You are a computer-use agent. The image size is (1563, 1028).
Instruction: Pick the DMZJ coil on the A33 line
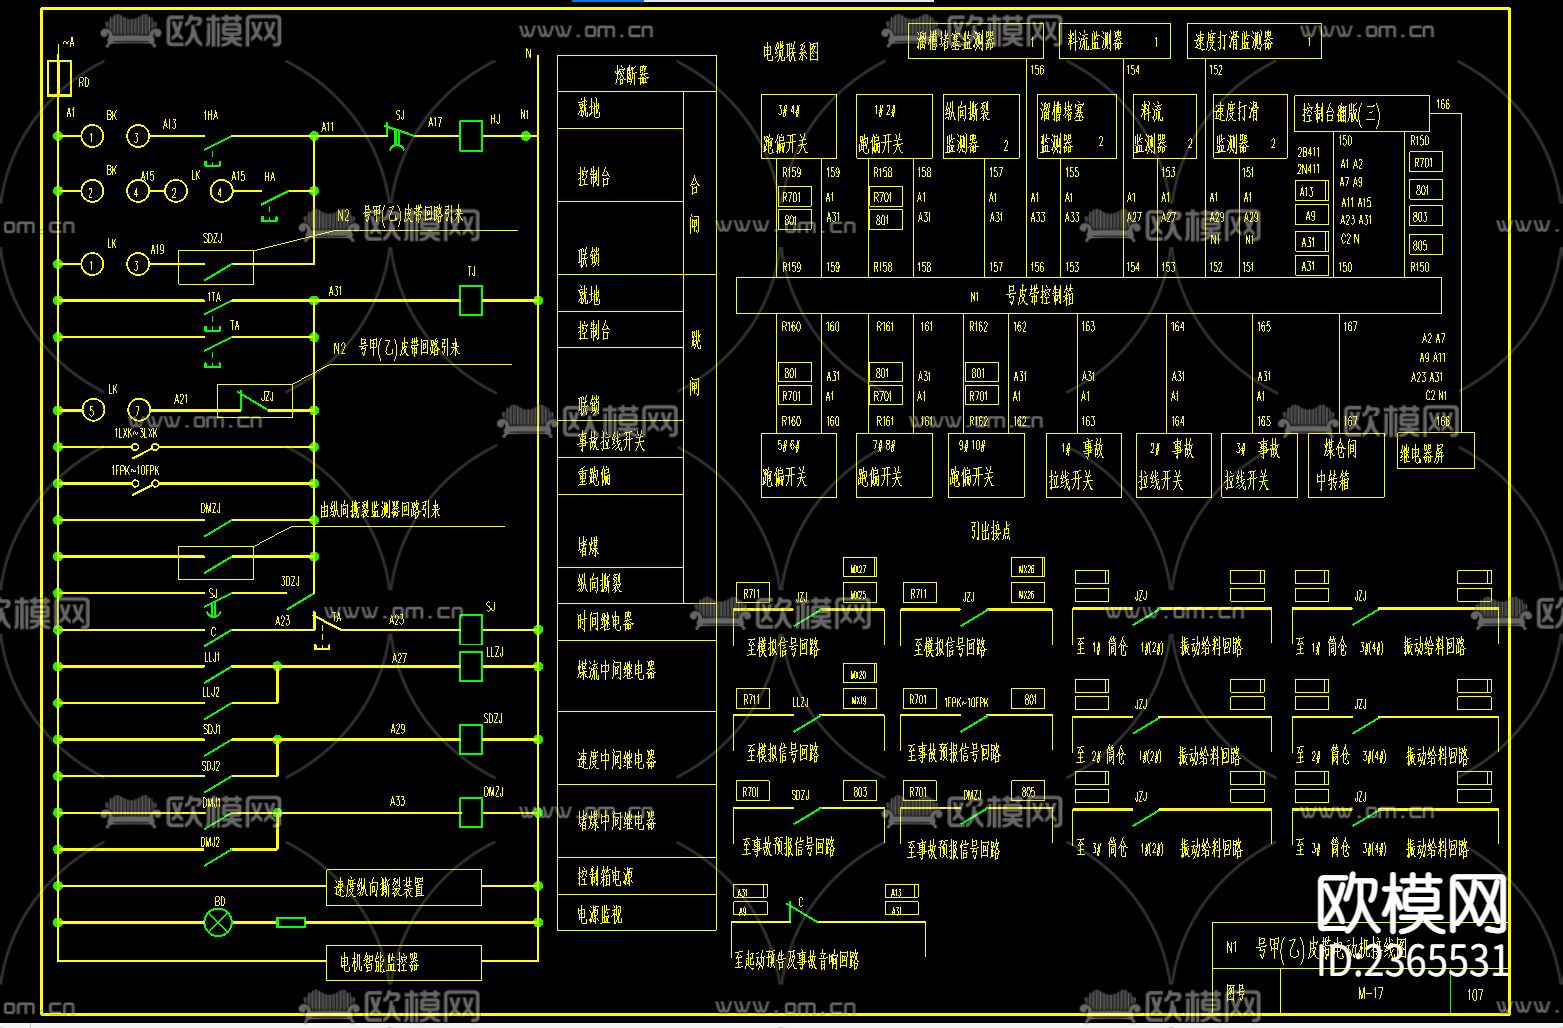coord(471,812)
